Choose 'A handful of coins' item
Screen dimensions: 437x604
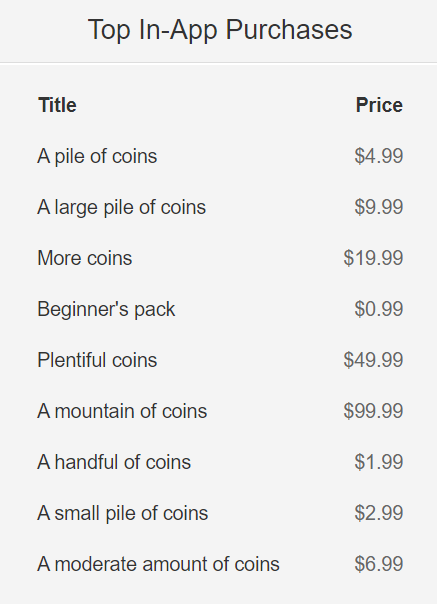pyautogui.click(x=114, y=462)
